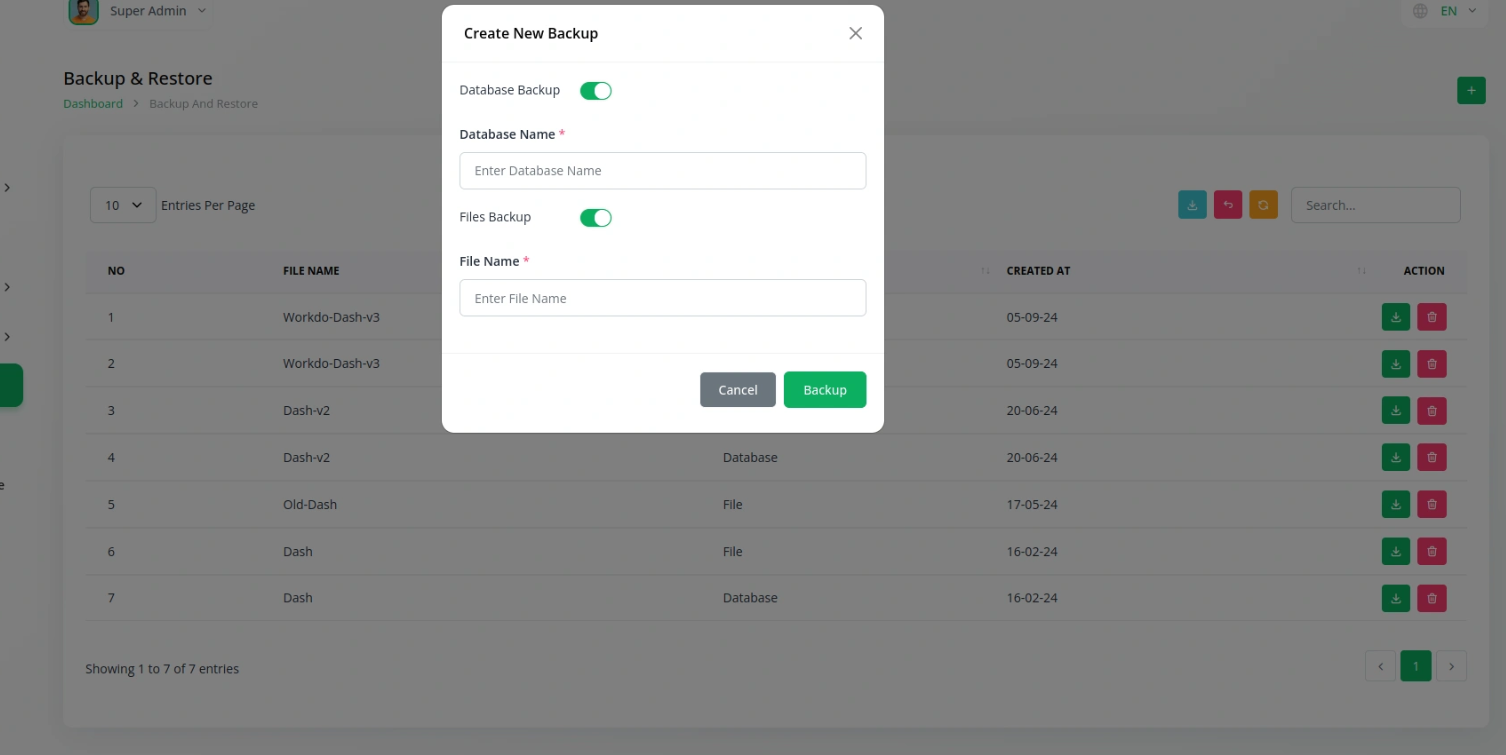Delete Dash-v2 backup in row 3
The height and width of the screenshot is (755, 1506).
click(x=1432, y=411)
